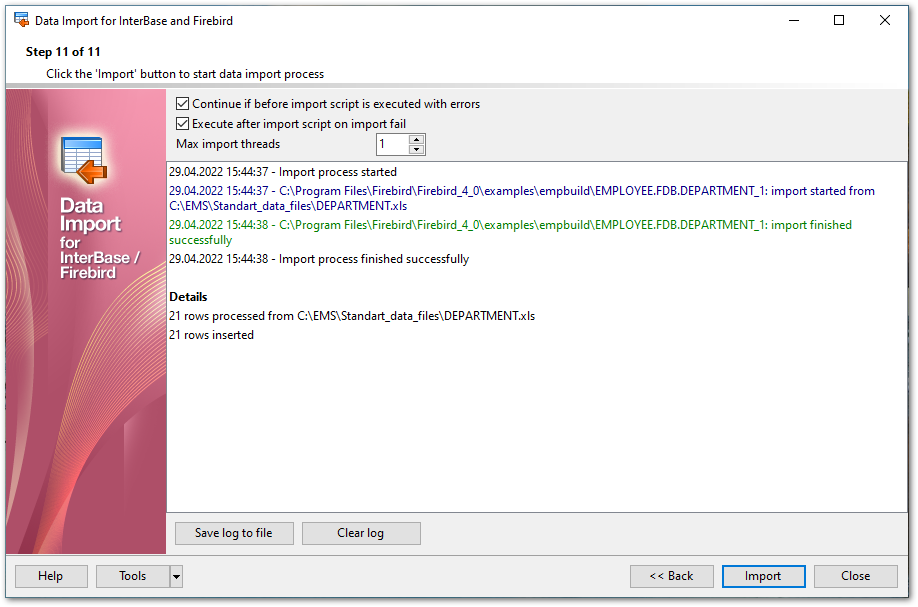This screenshot has height=607, width=918.
Task: Select green log entry 'import finished successfully'
Action: (511, 232)
